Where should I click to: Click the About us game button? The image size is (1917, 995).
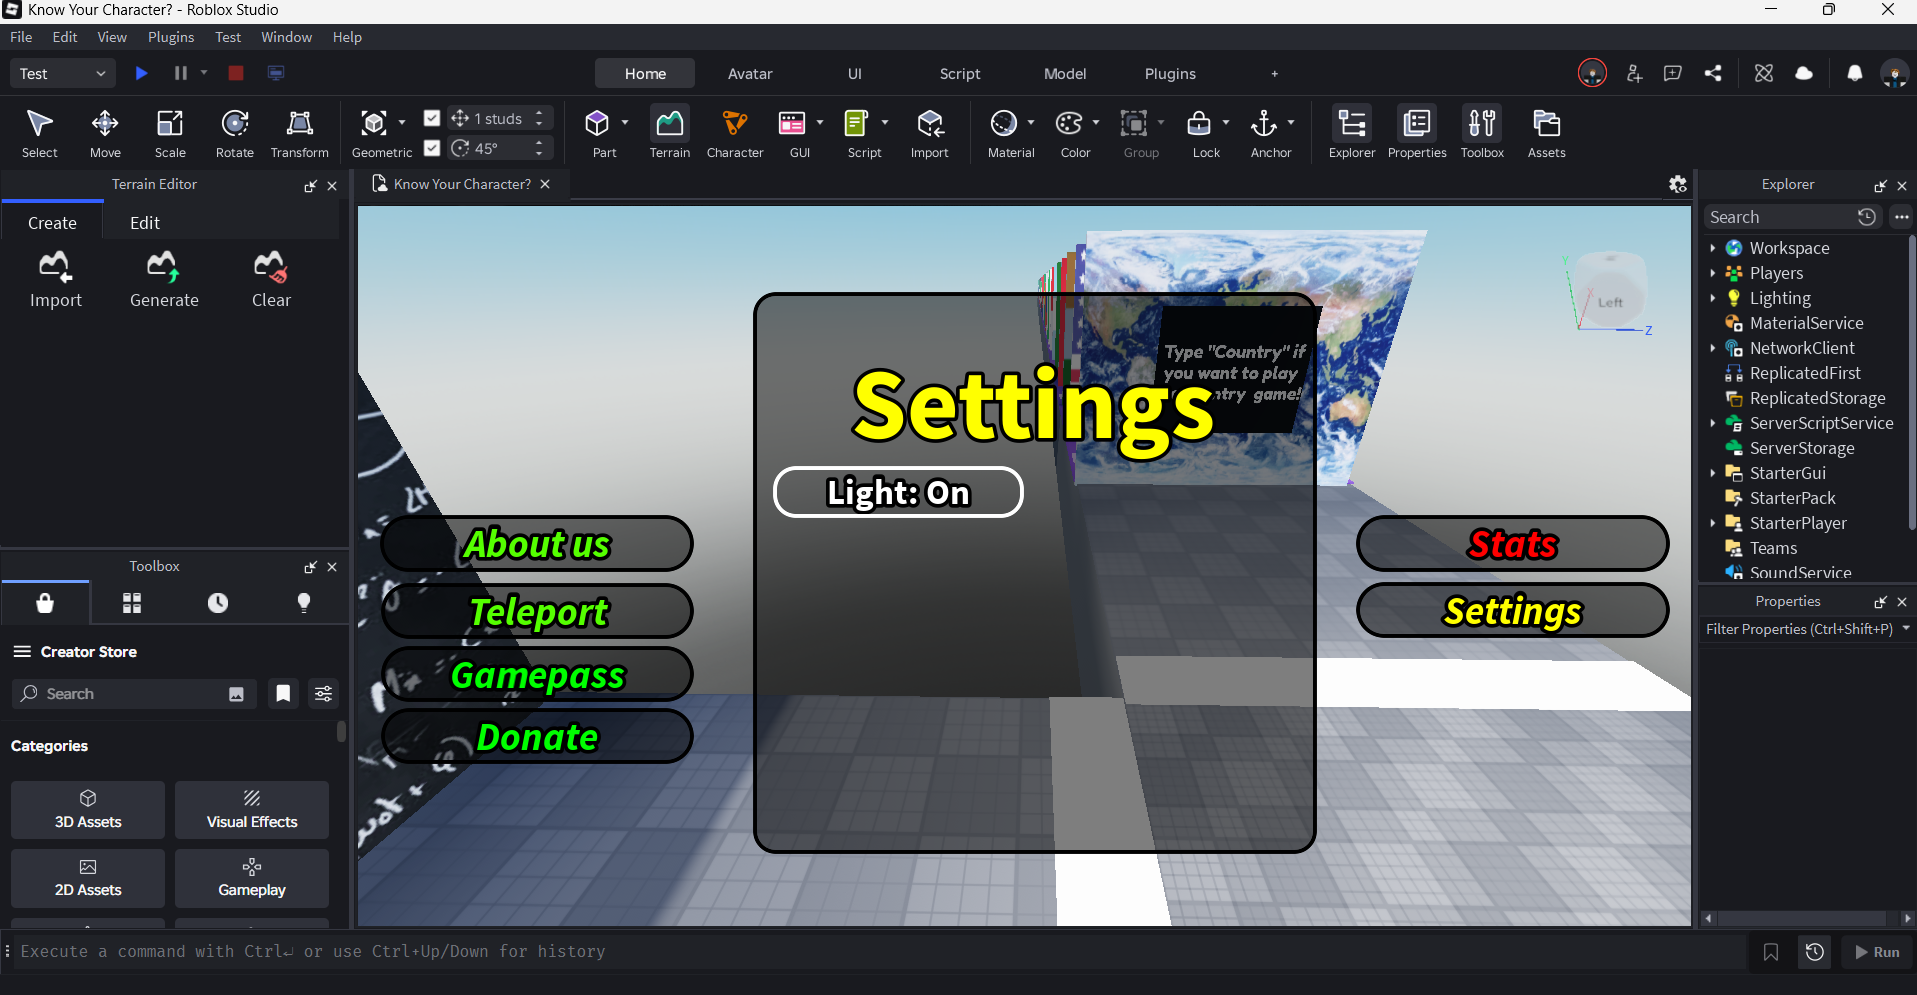(537, 544)
